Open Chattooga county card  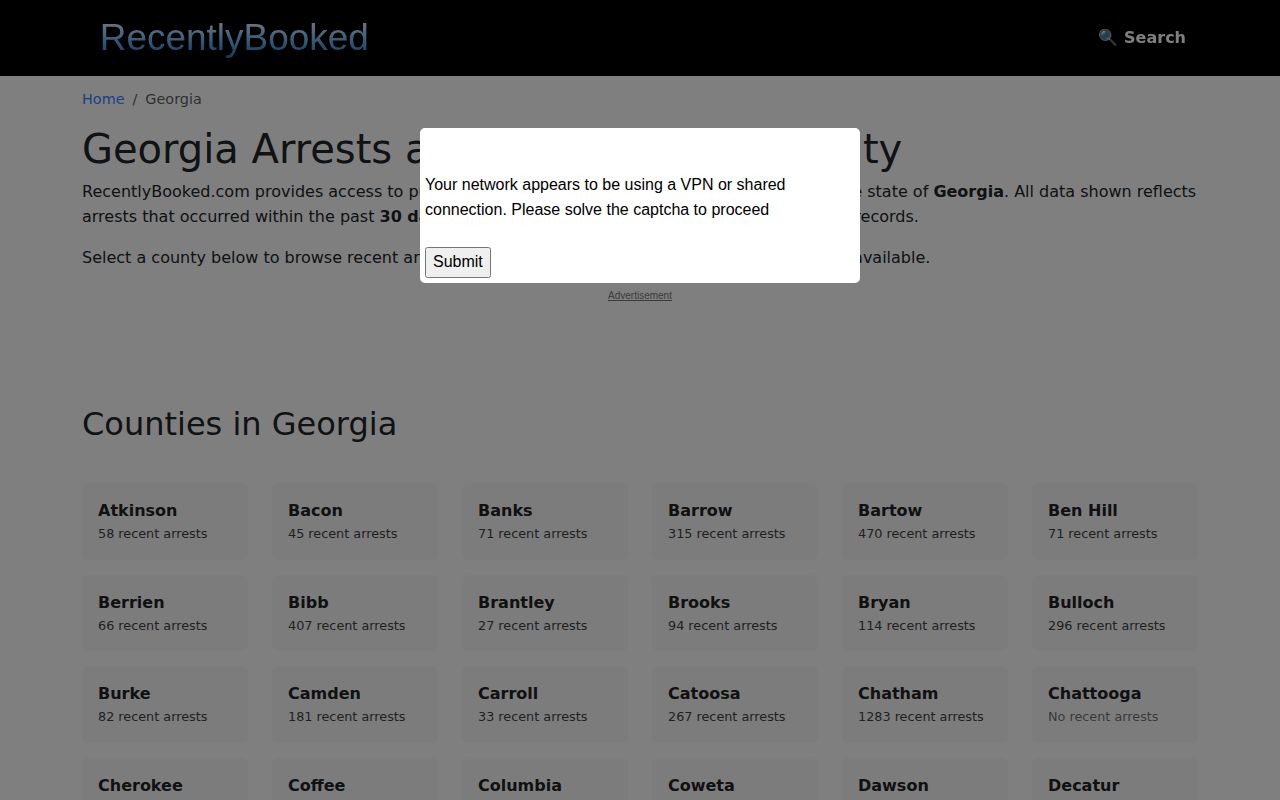[x=1115, y=704]
